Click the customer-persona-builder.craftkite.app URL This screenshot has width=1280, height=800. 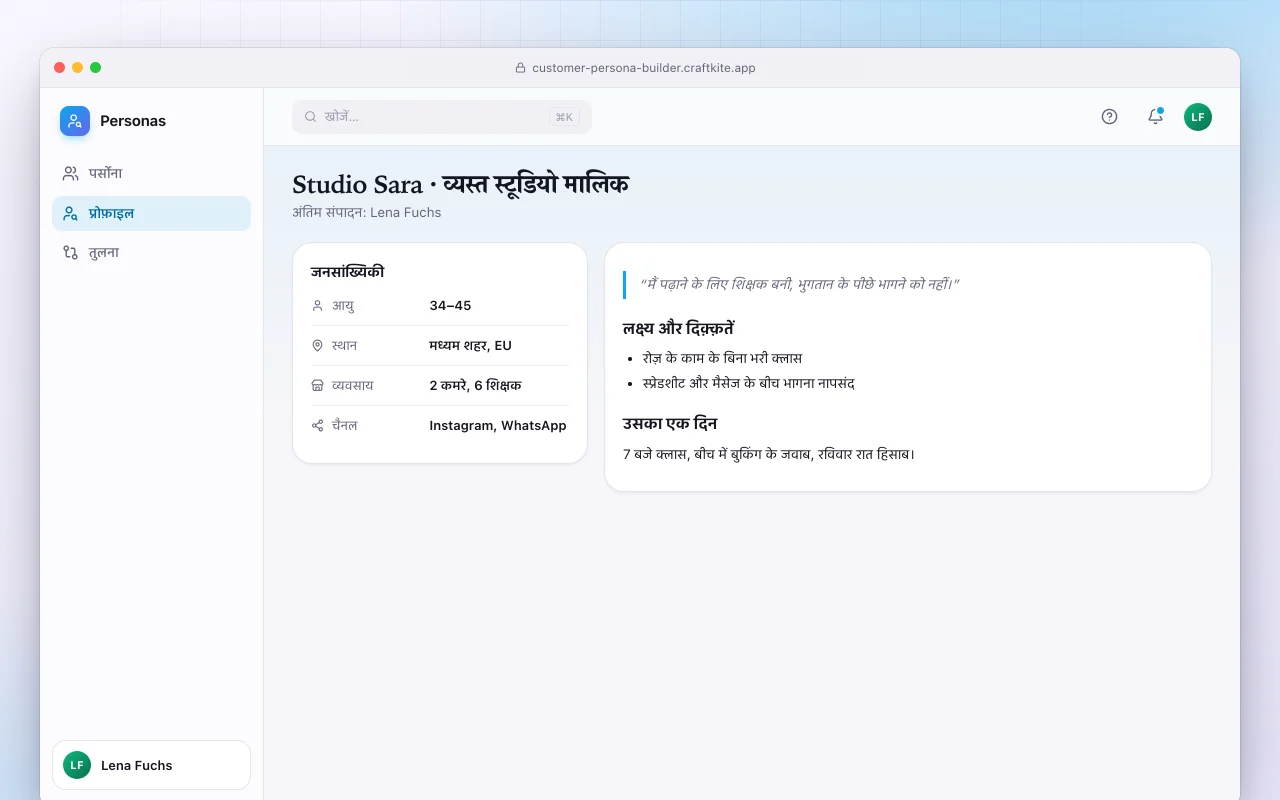644,68
